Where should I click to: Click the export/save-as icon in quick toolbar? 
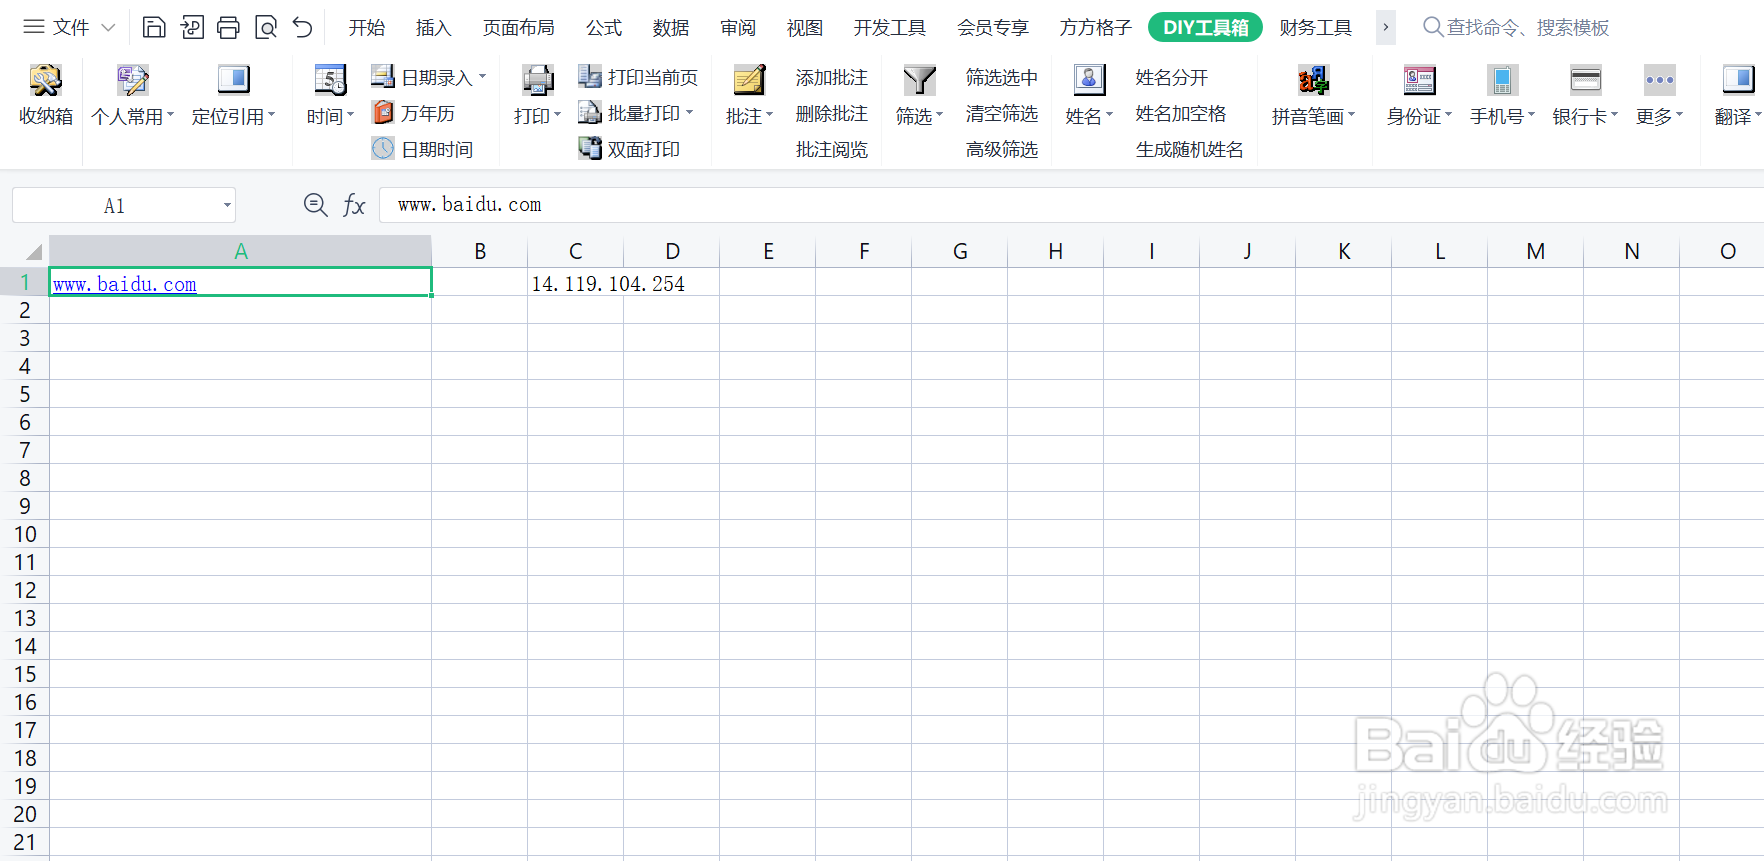(192, 27)
